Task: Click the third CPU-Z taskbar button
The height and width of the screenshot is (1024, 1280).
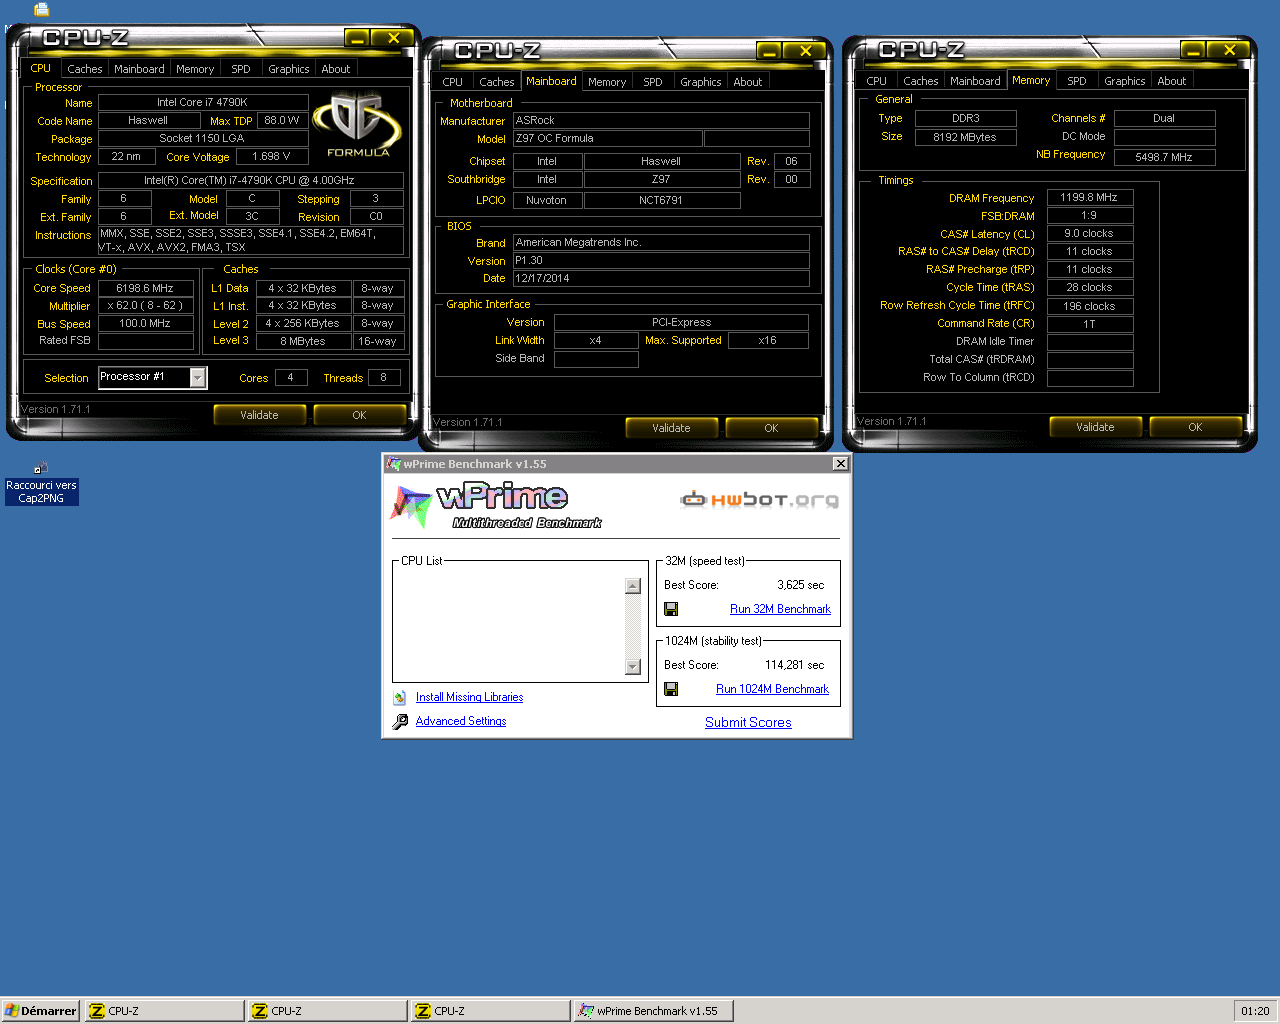Action: [490, 1011]
